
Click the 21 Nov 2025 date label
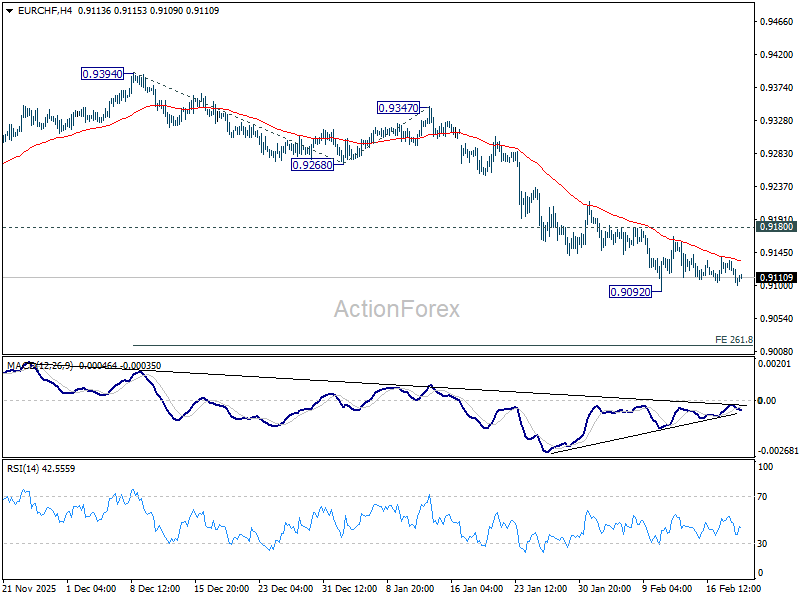pyautogui.click(x=29, y=588)
